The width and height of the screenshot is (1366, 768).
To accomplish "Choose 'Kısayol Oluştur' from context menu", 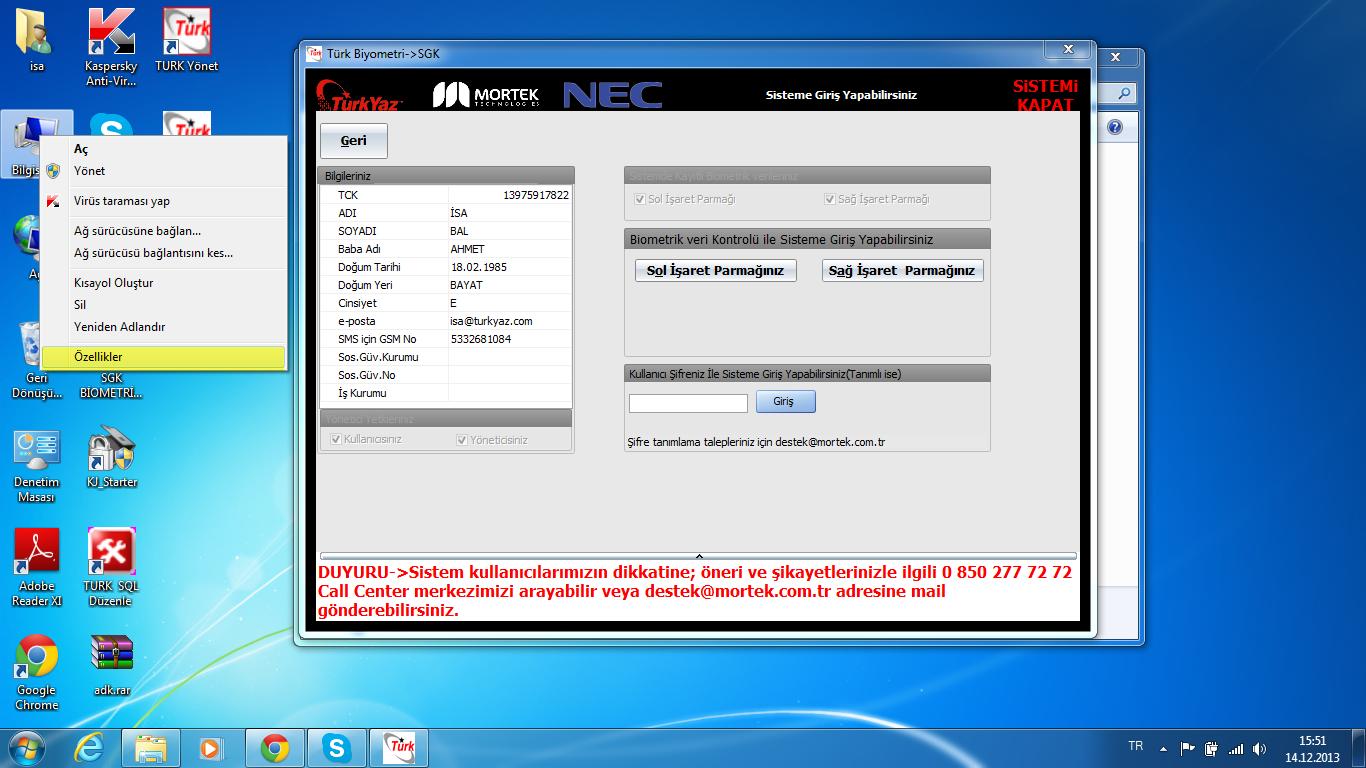I will [x=164, y=283].
